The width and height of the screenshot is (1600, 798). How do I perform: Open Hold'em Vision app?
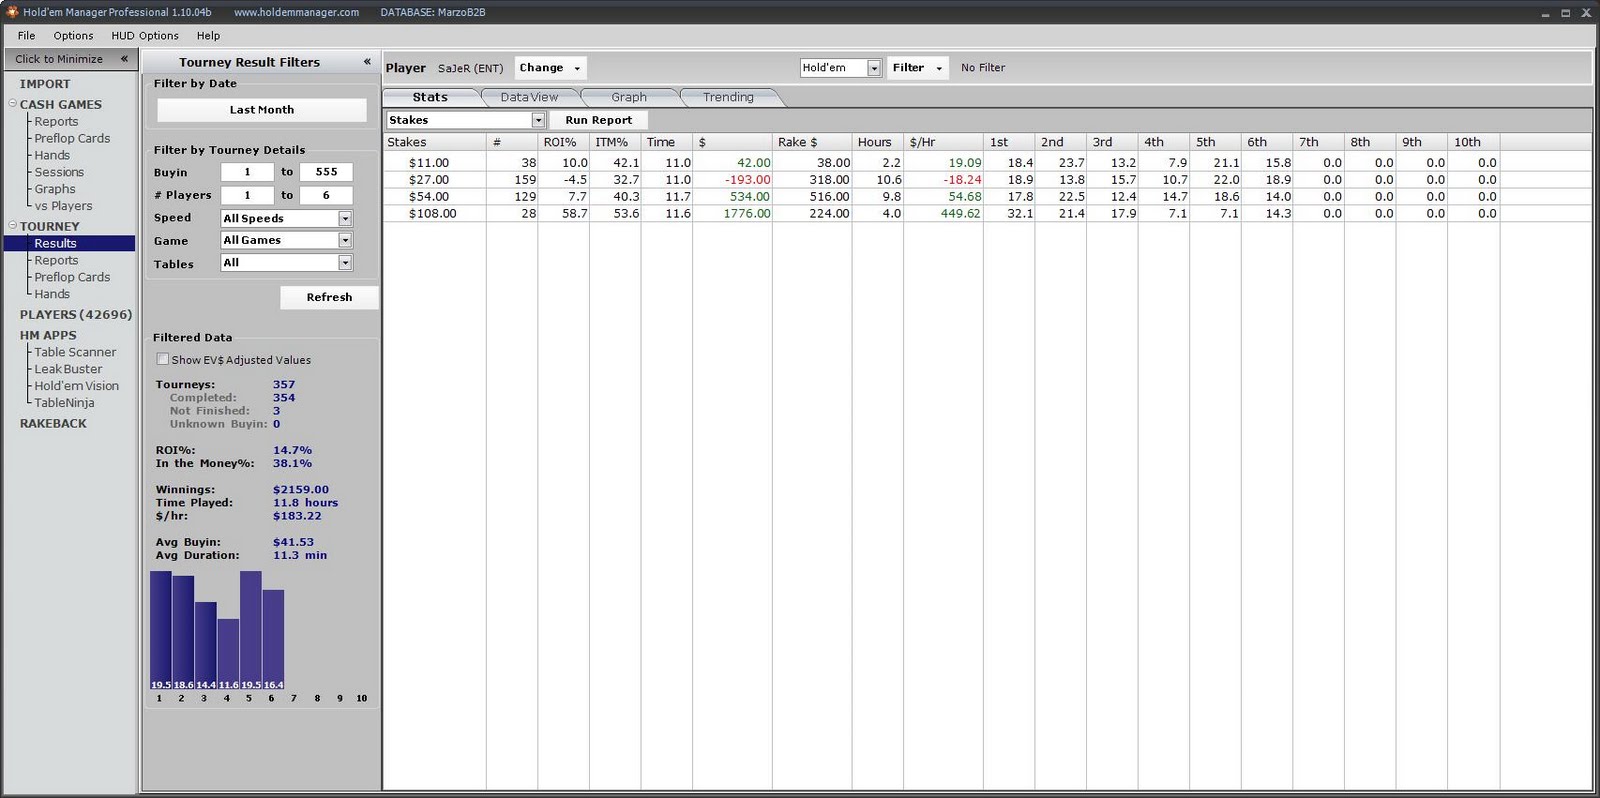point(76,386)
